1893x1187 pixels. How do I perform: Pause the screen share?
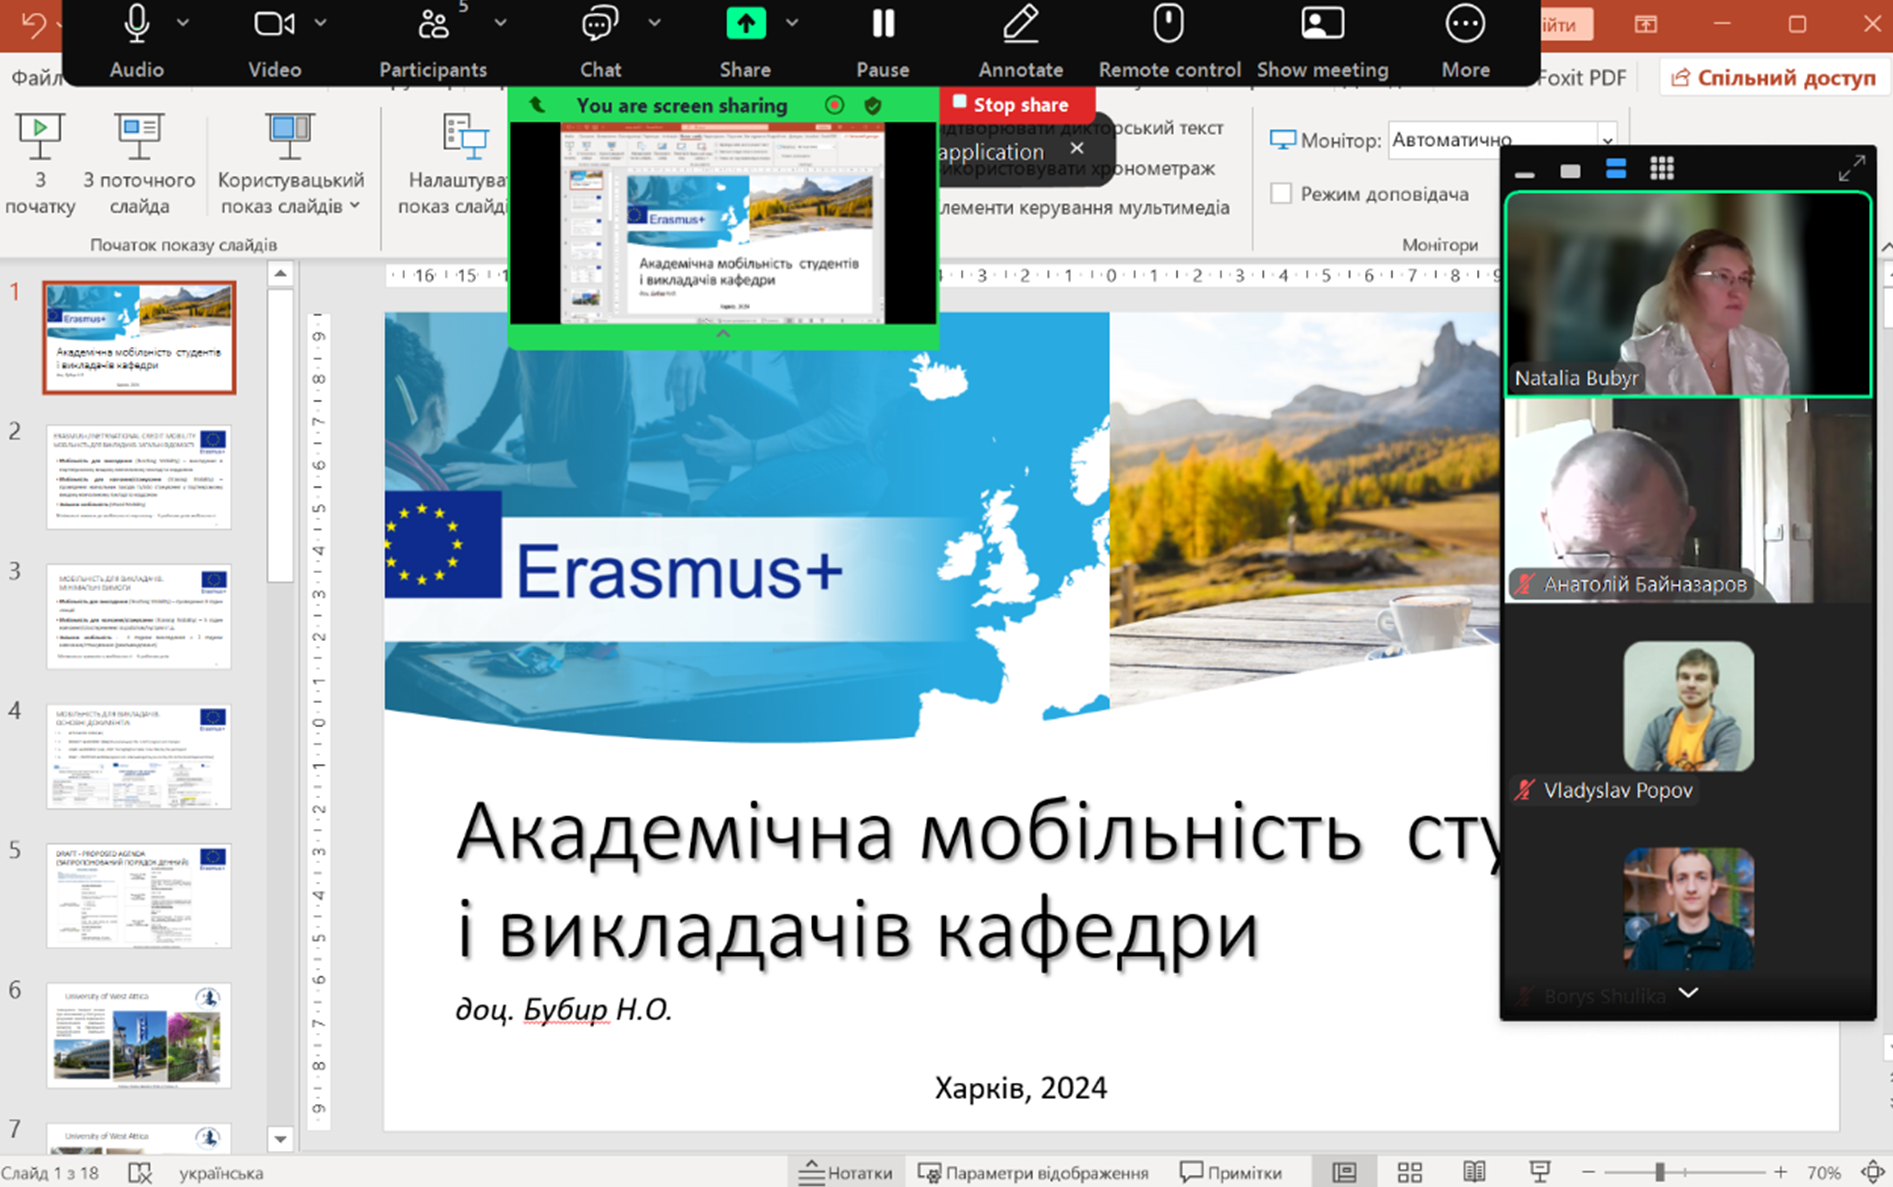[882, 25]
